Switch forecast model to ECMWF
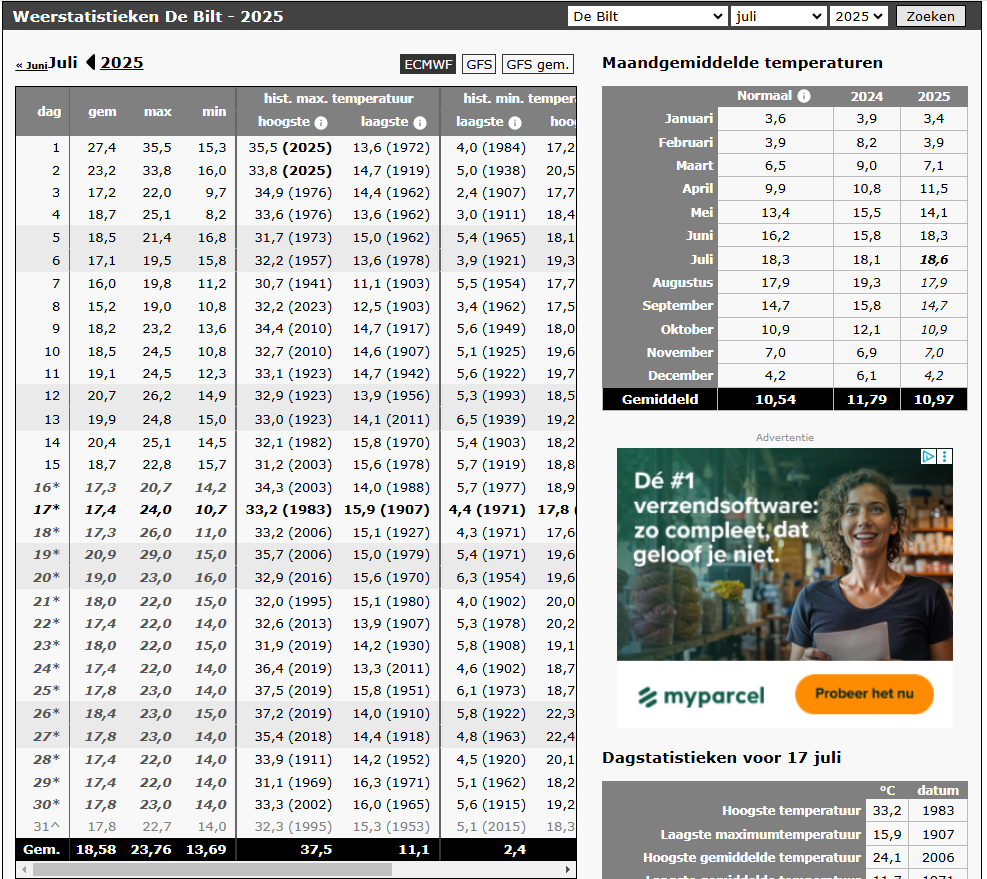Viewport: 987px width, 879px height. [x=428, y=64]
